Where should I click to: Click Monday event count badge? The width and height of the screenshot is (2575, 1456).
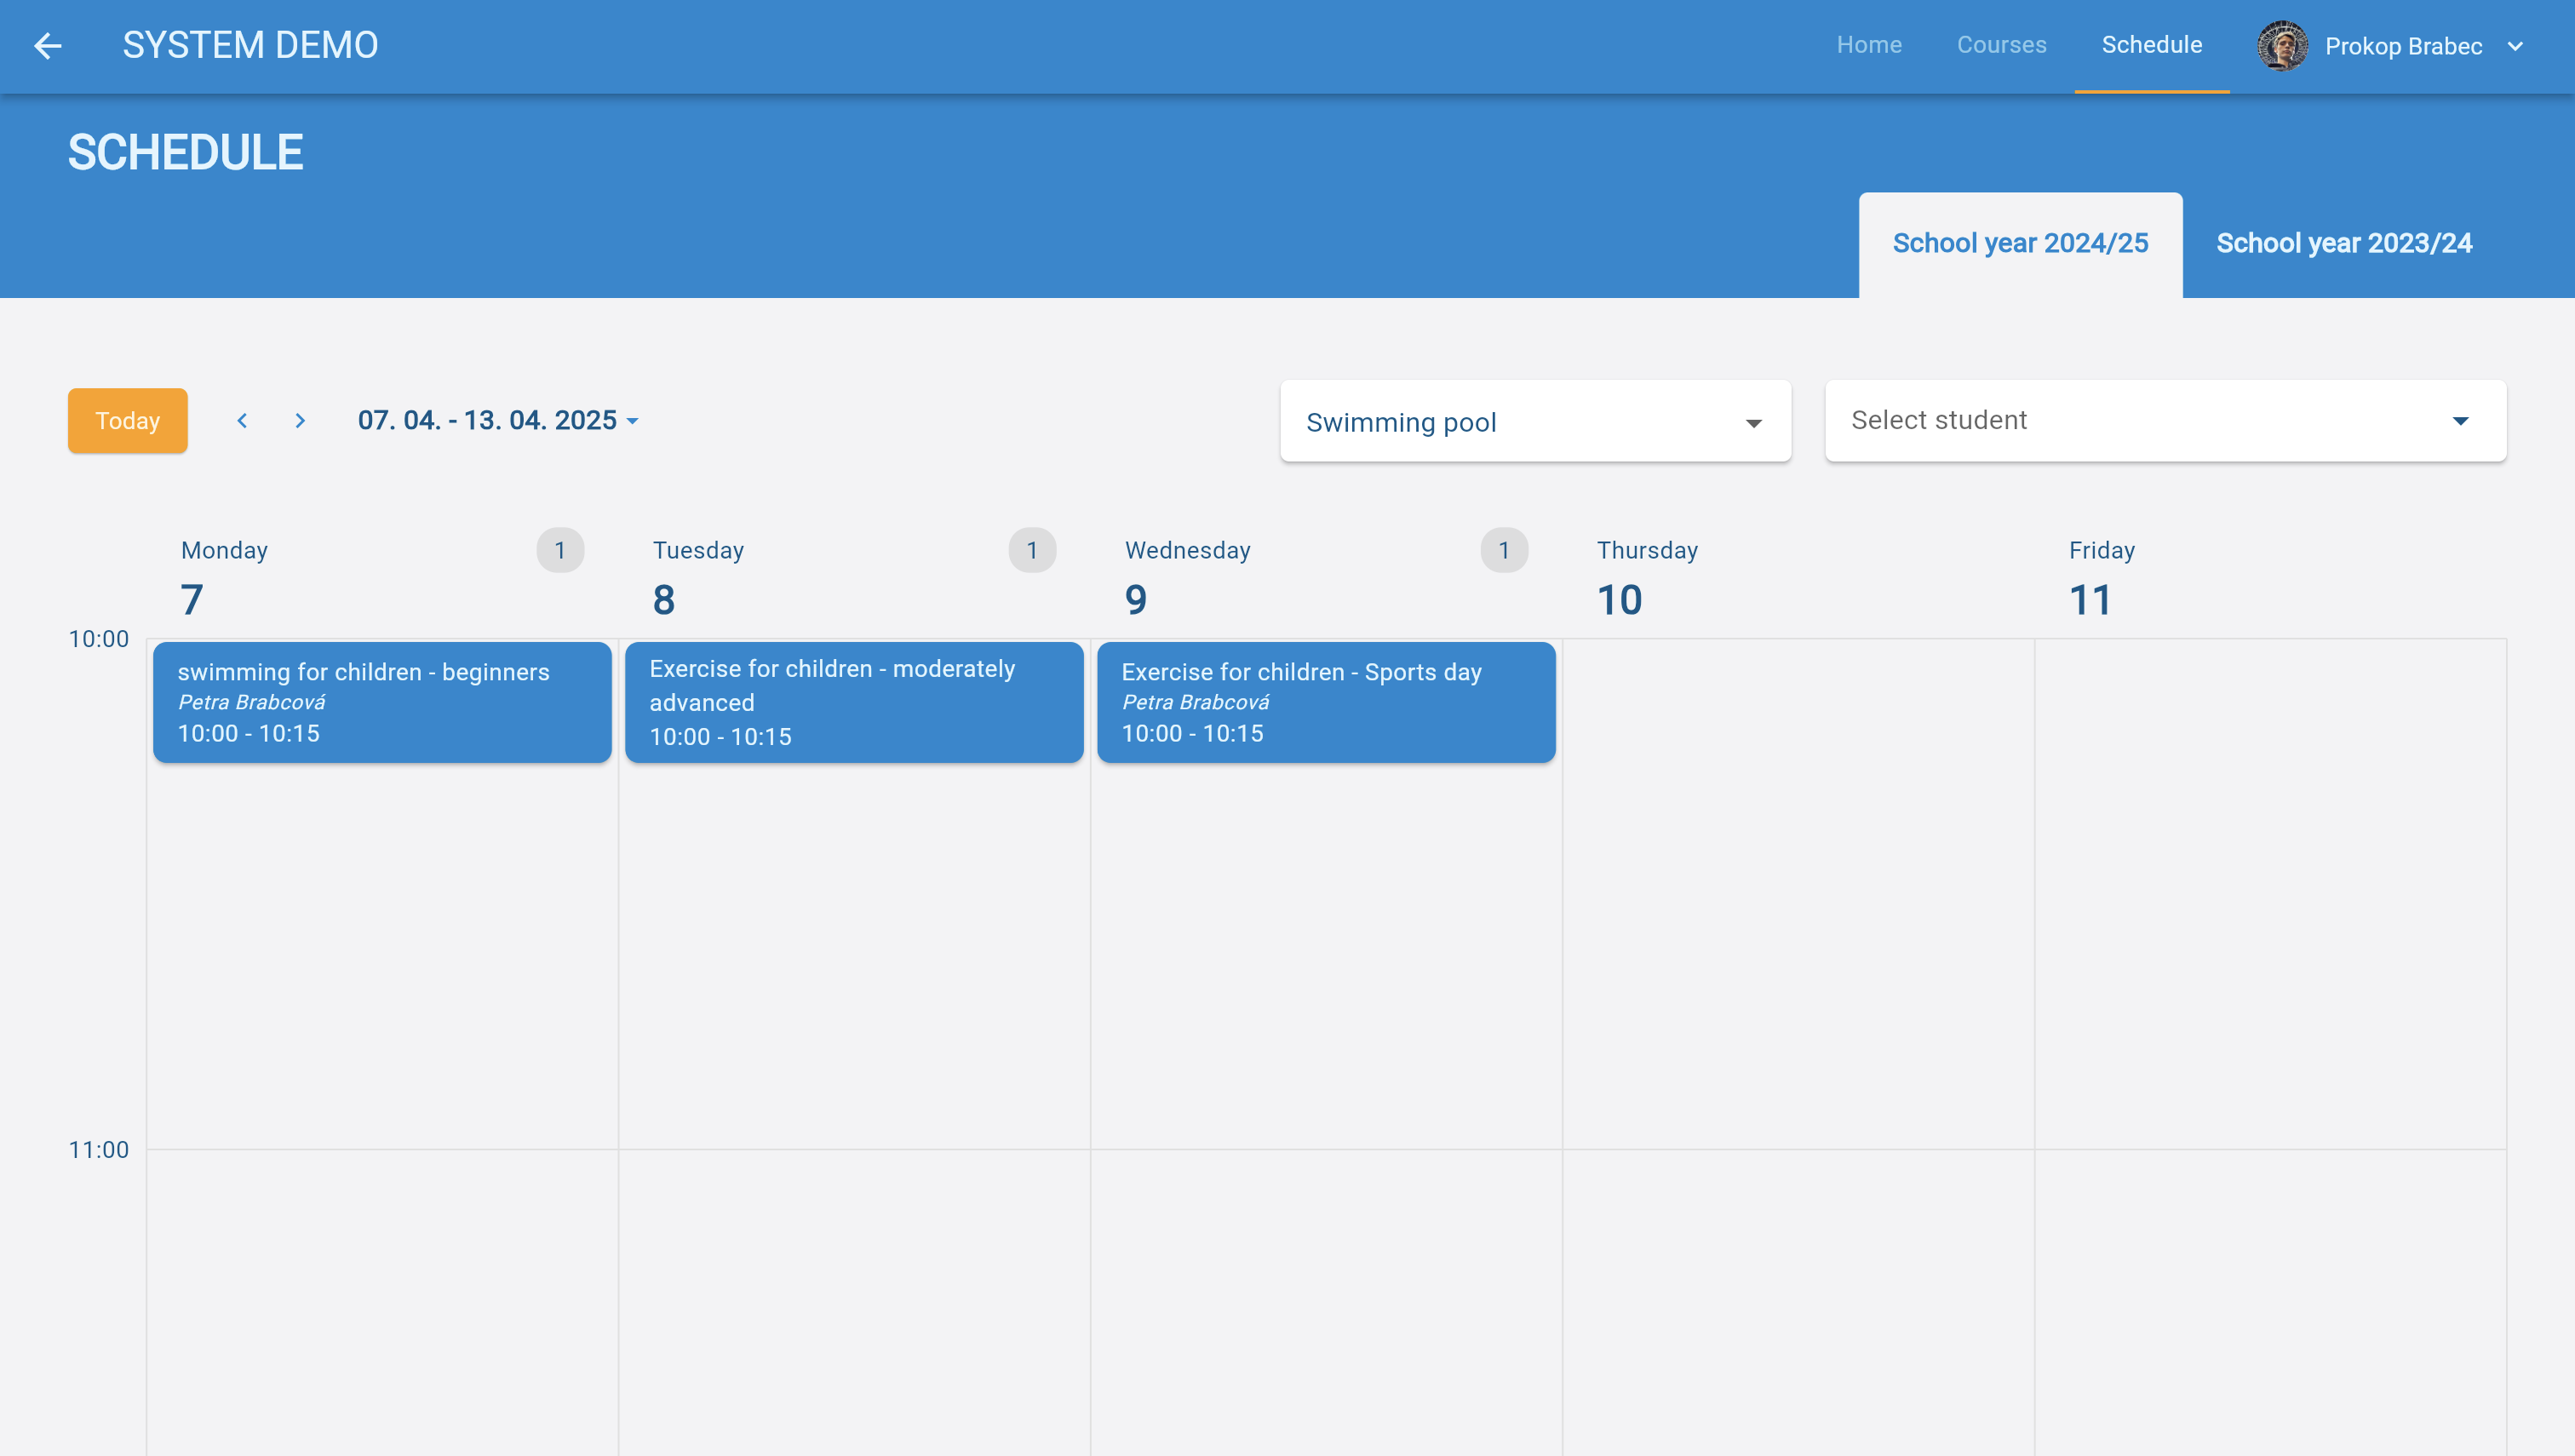[x=560, y=550]
